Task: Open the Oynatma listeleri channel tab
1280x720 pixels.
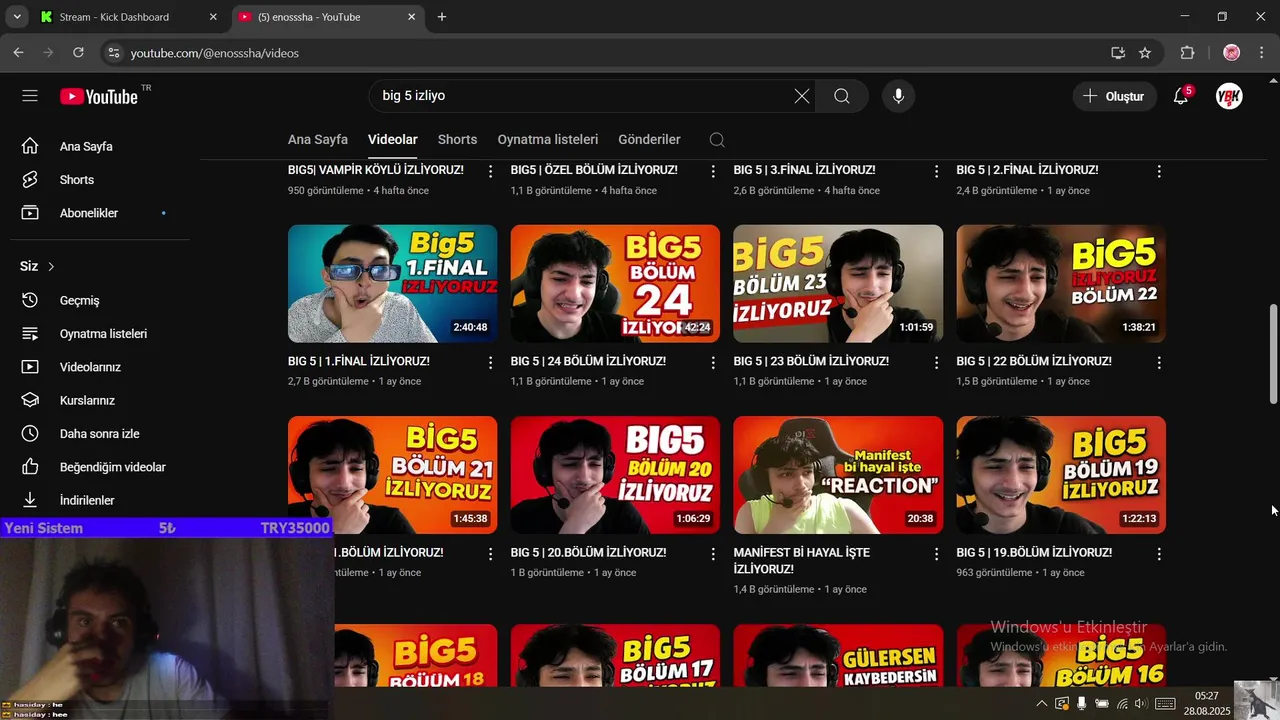Action: 548,140
